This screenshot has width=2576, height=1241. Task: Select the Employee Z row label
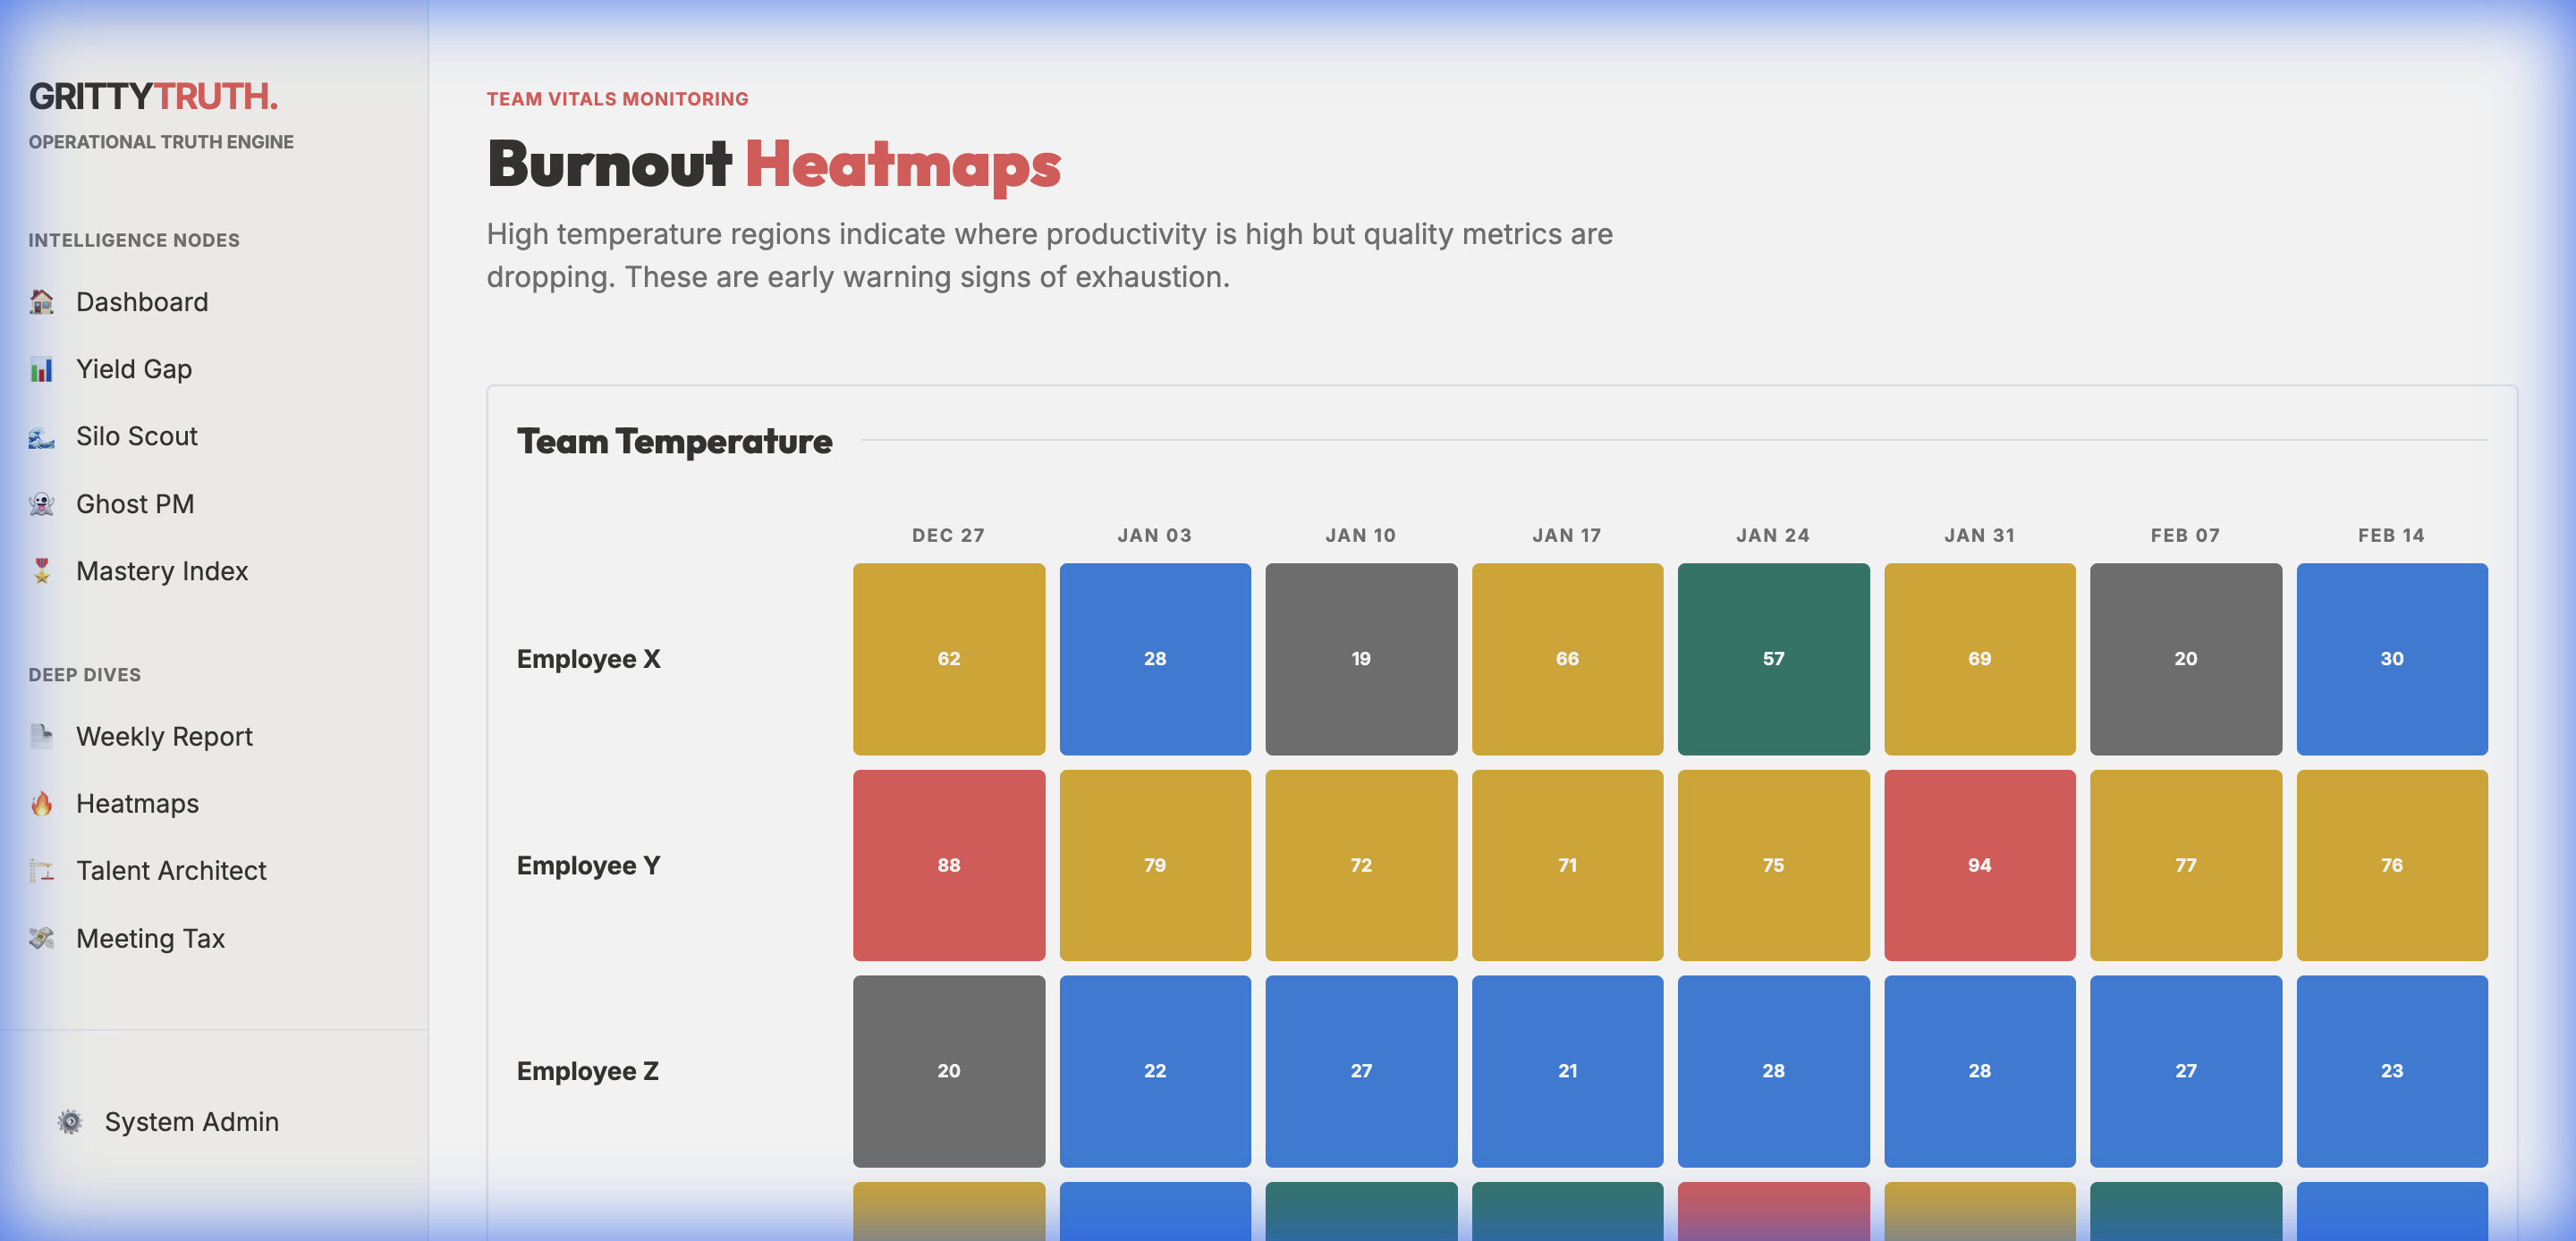(x=588, y=1071)
